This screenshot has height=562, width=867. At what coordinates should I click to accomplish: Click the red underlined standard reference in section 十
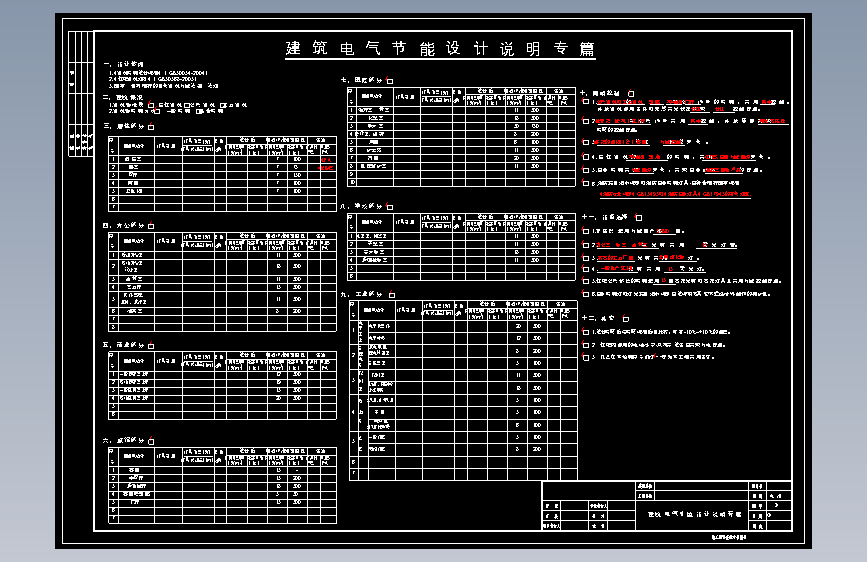point(675,194)
